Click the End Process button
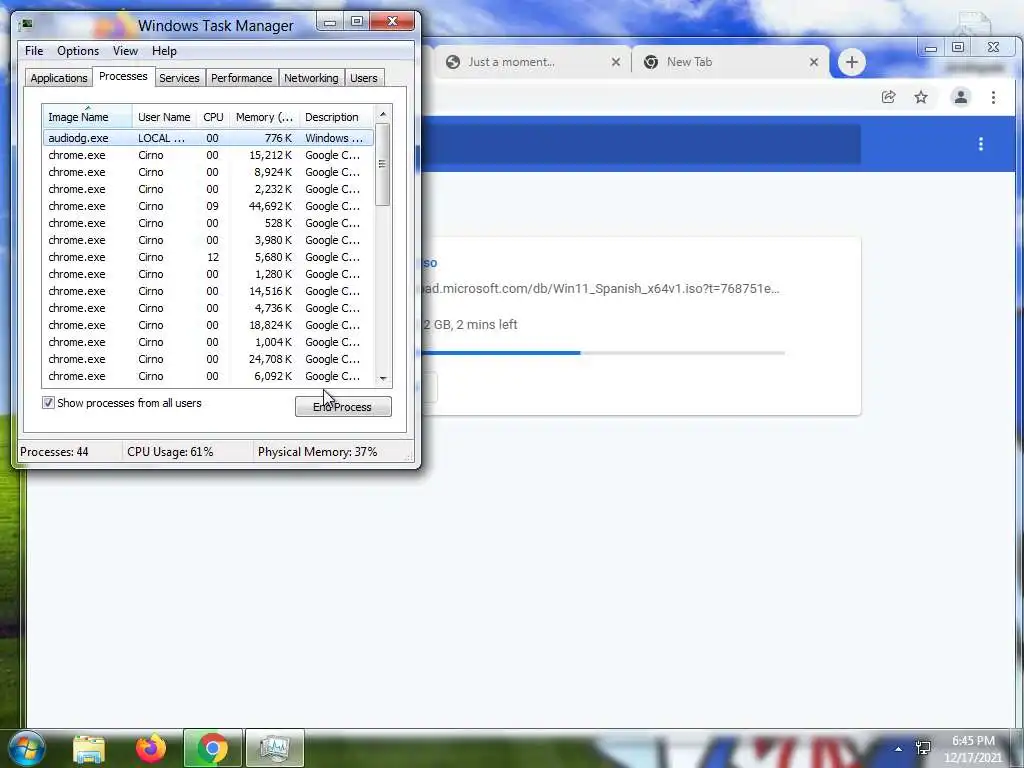This screenshot has height=768, width=1024. tap(343, 407)
